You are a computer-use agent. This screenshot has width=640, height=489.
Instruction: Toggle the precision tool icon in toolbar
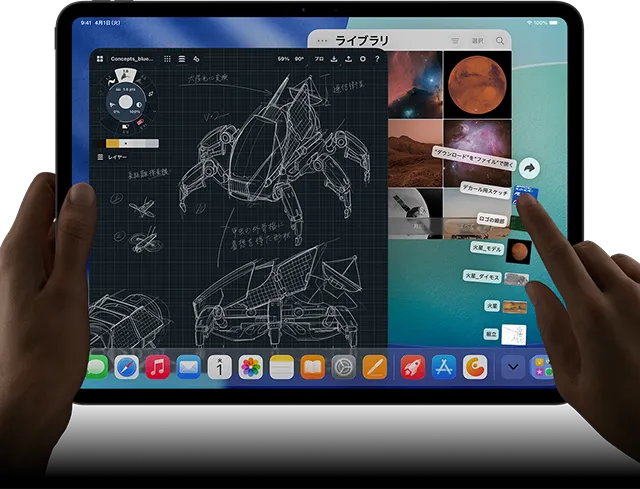point(196,59)
